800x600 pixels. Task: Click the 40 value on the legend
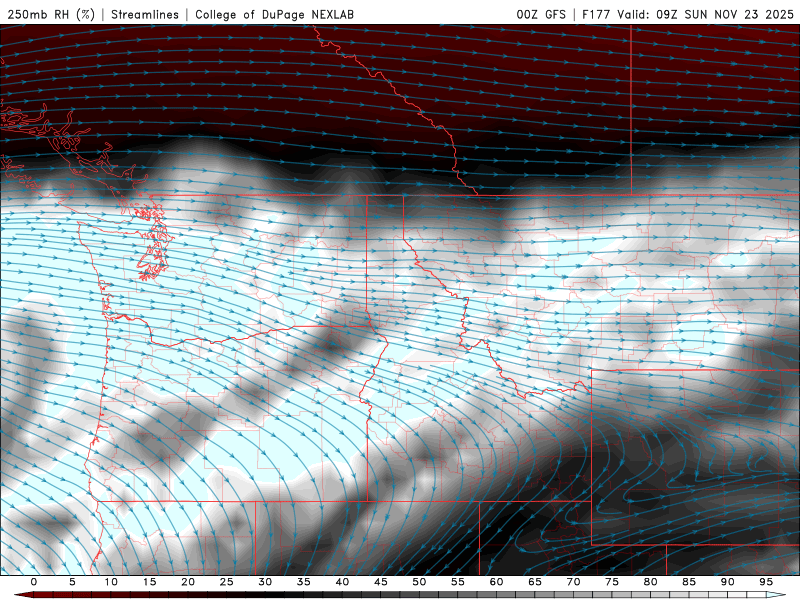[342, 582]
